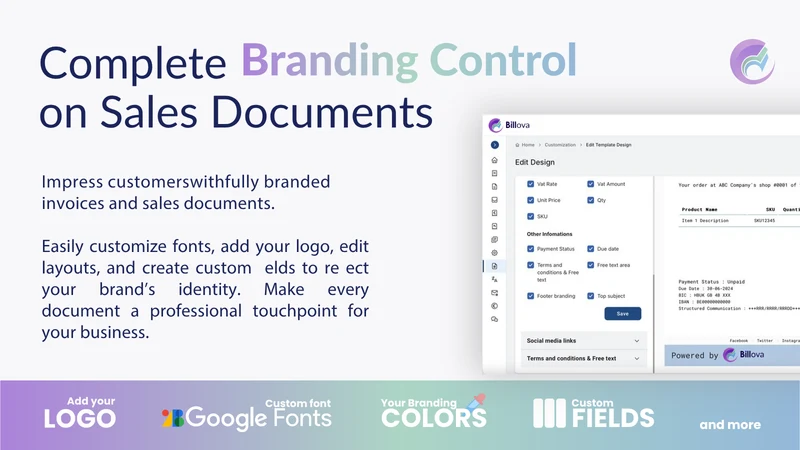Open the Home icon in the sidebar

click(494, 160)
